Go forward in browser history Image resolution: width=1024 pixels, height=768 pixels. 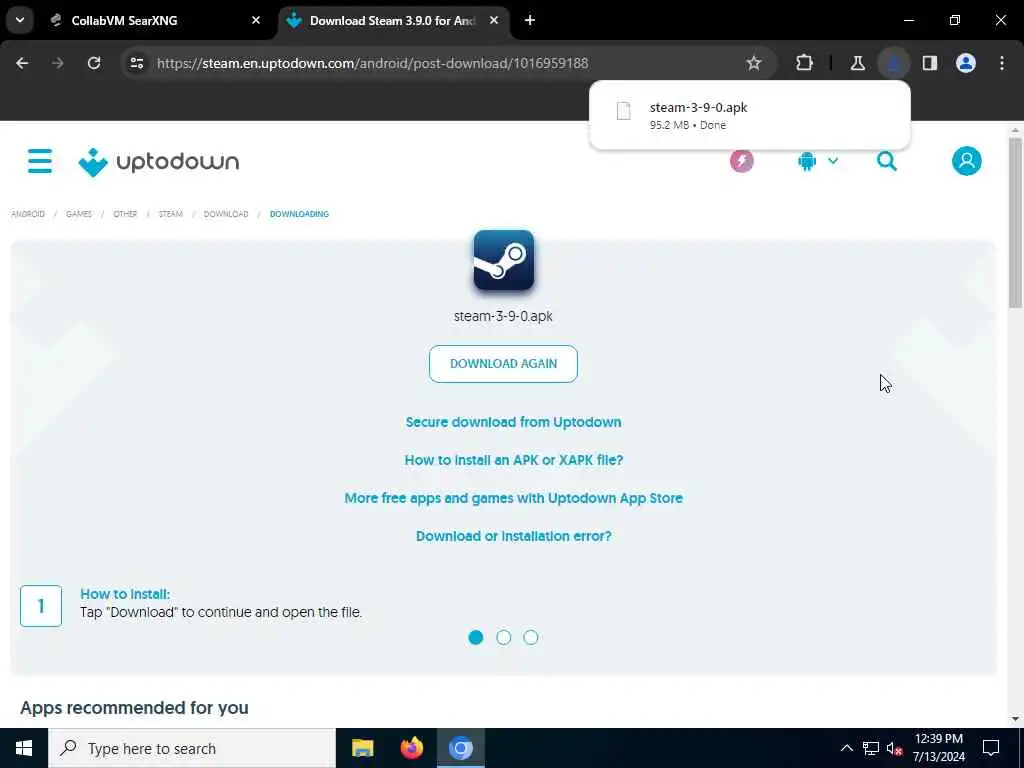point(58,63)
